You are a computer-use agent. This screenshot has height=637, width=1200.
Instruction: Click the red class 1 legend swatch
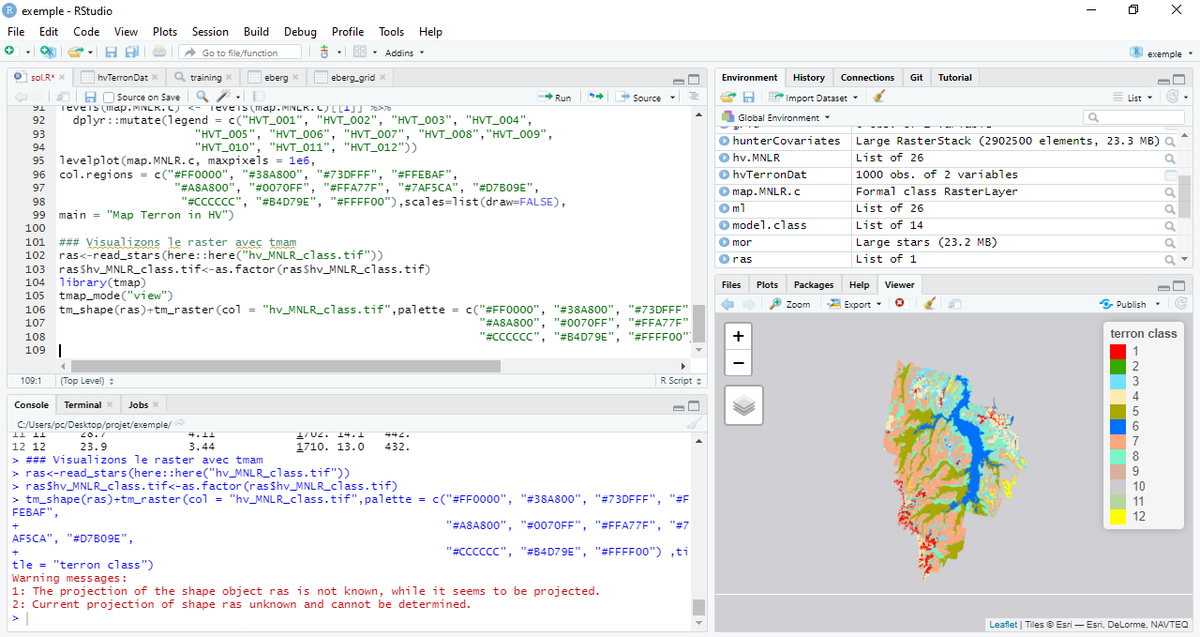click(1118, 351)
